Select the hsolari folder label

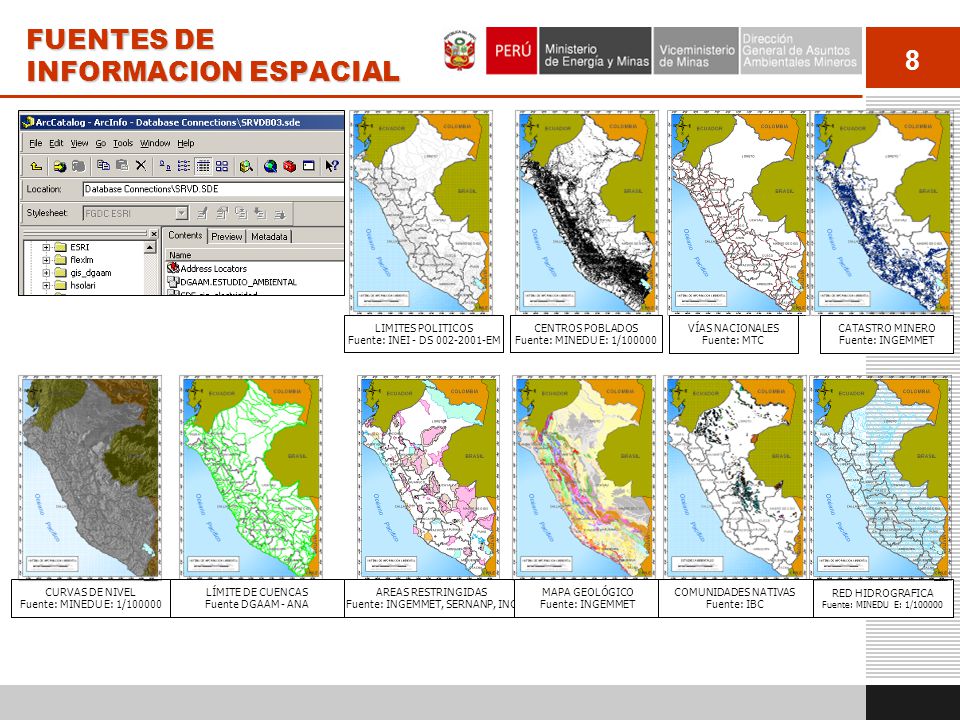click(83, 285)
